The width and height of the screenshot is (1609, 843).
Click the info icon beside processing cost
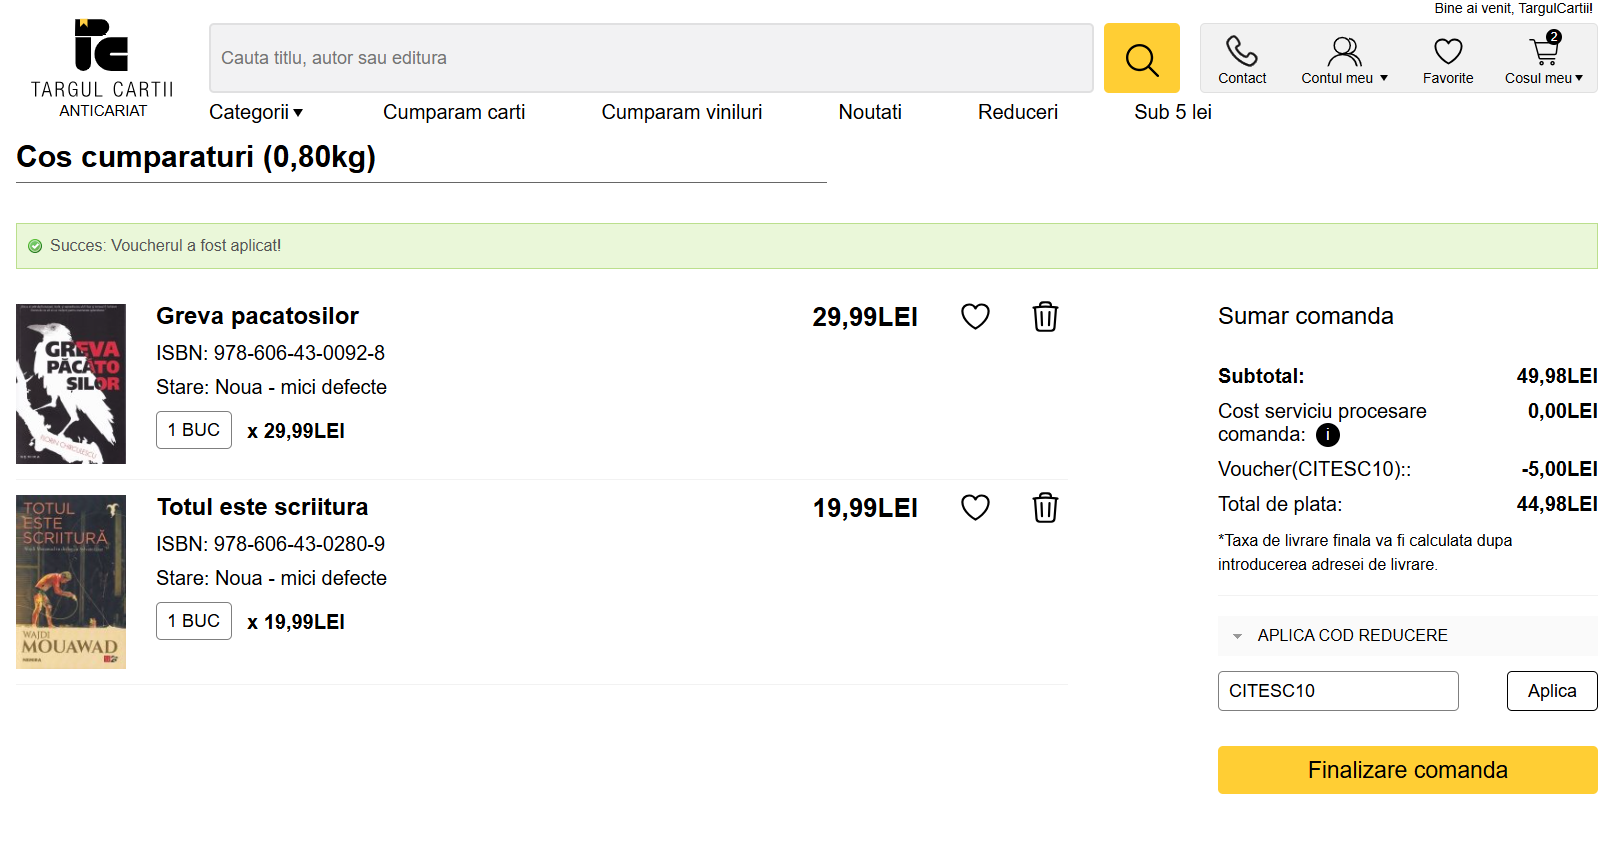pyautogui.click(x=1327, y=435)
